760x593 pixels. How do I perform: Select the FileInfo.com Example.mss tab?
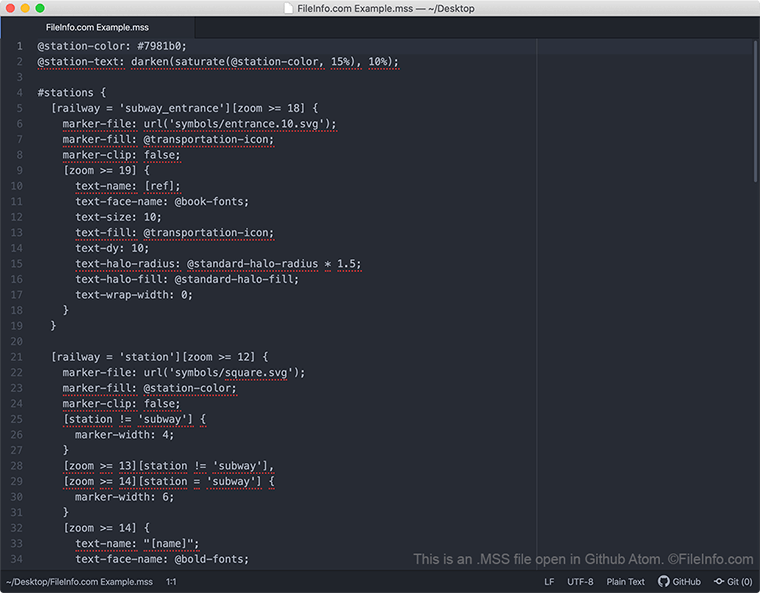[x=97, y=27]
